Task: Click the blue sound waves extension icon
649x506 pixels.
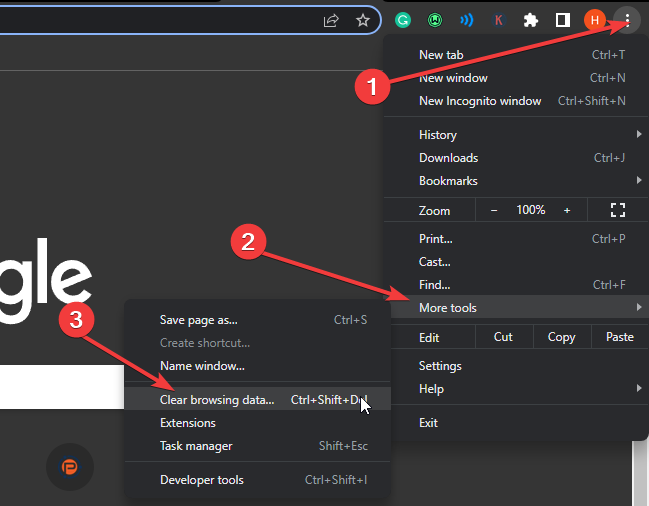Action: pyautogui.click(x=466, y=20)
